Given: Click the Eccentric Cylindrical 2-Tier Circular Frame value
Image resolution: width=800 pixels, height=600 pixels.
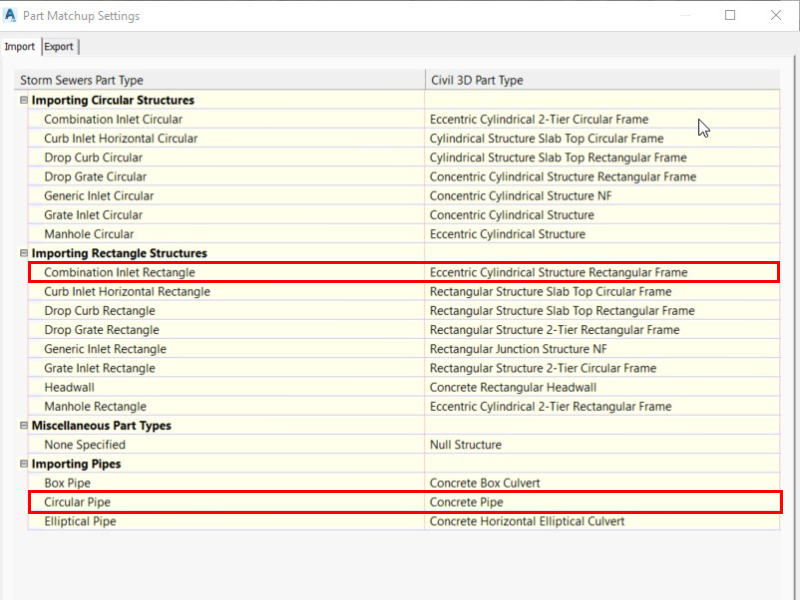Looking at the screenshot, I should [539, 119].
